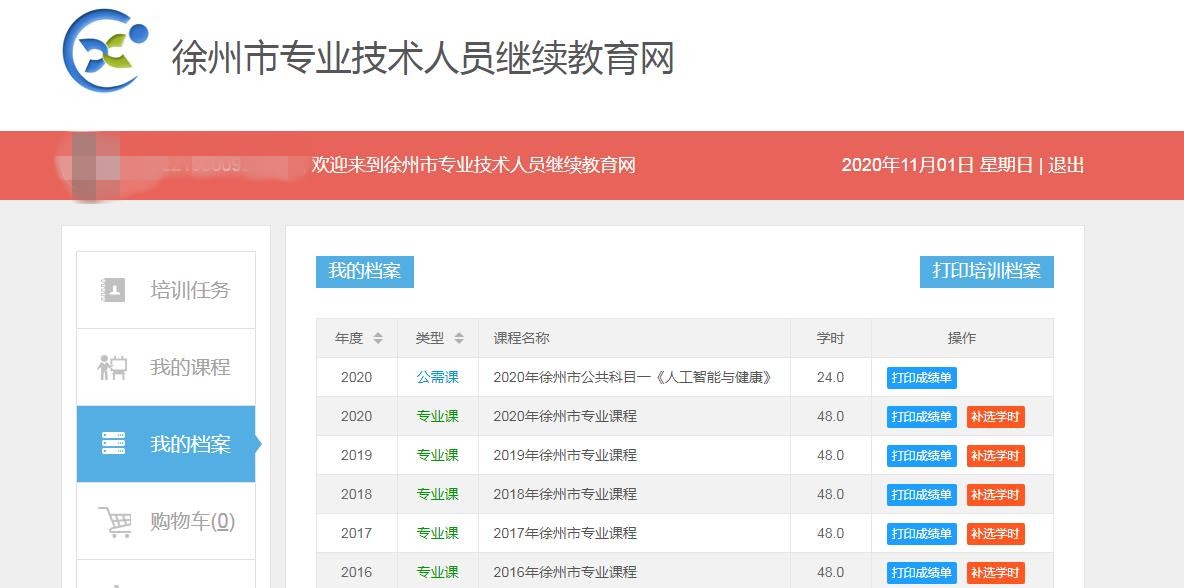Click the 培训任务 notebook icon
This screenshot has width=1184, height=588.
113,290
